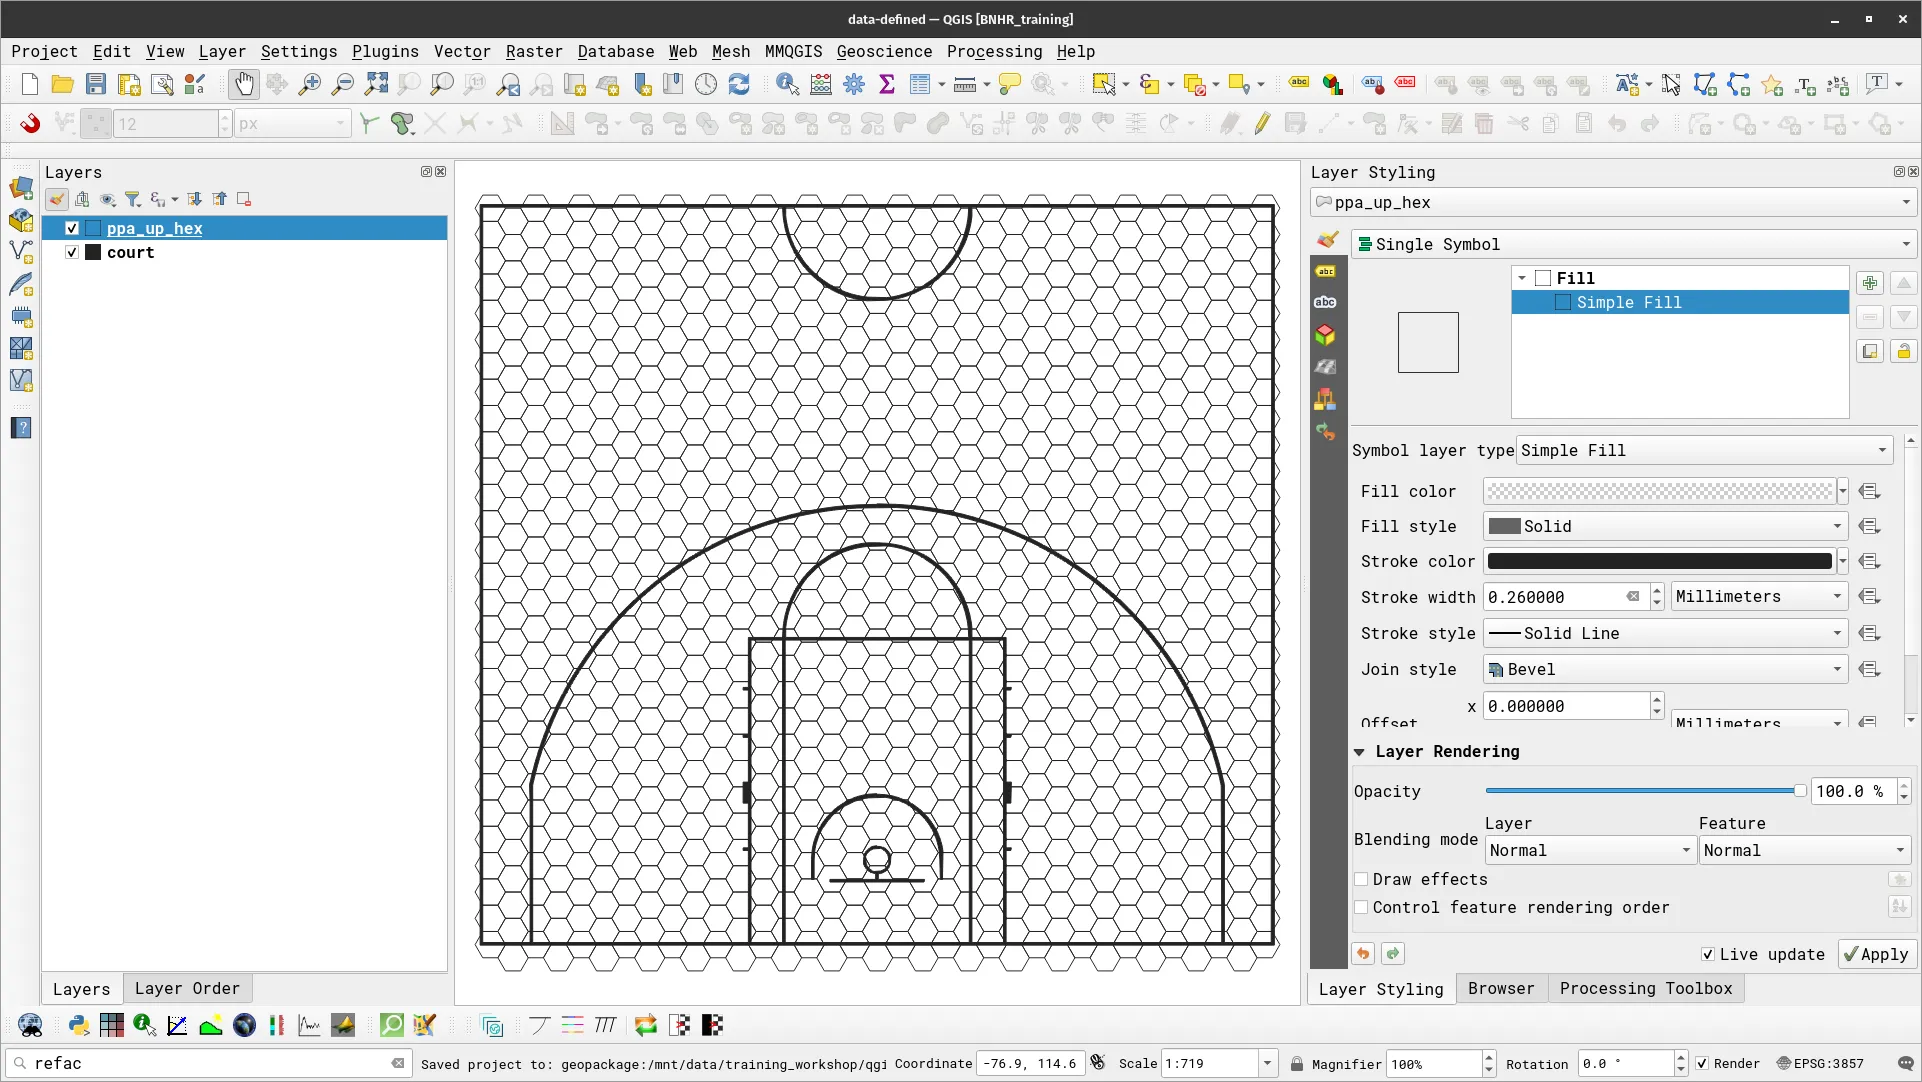Remove the selected layer from Layers panel
Screen dimensions: 1922x1082
[x=243, y=199]
